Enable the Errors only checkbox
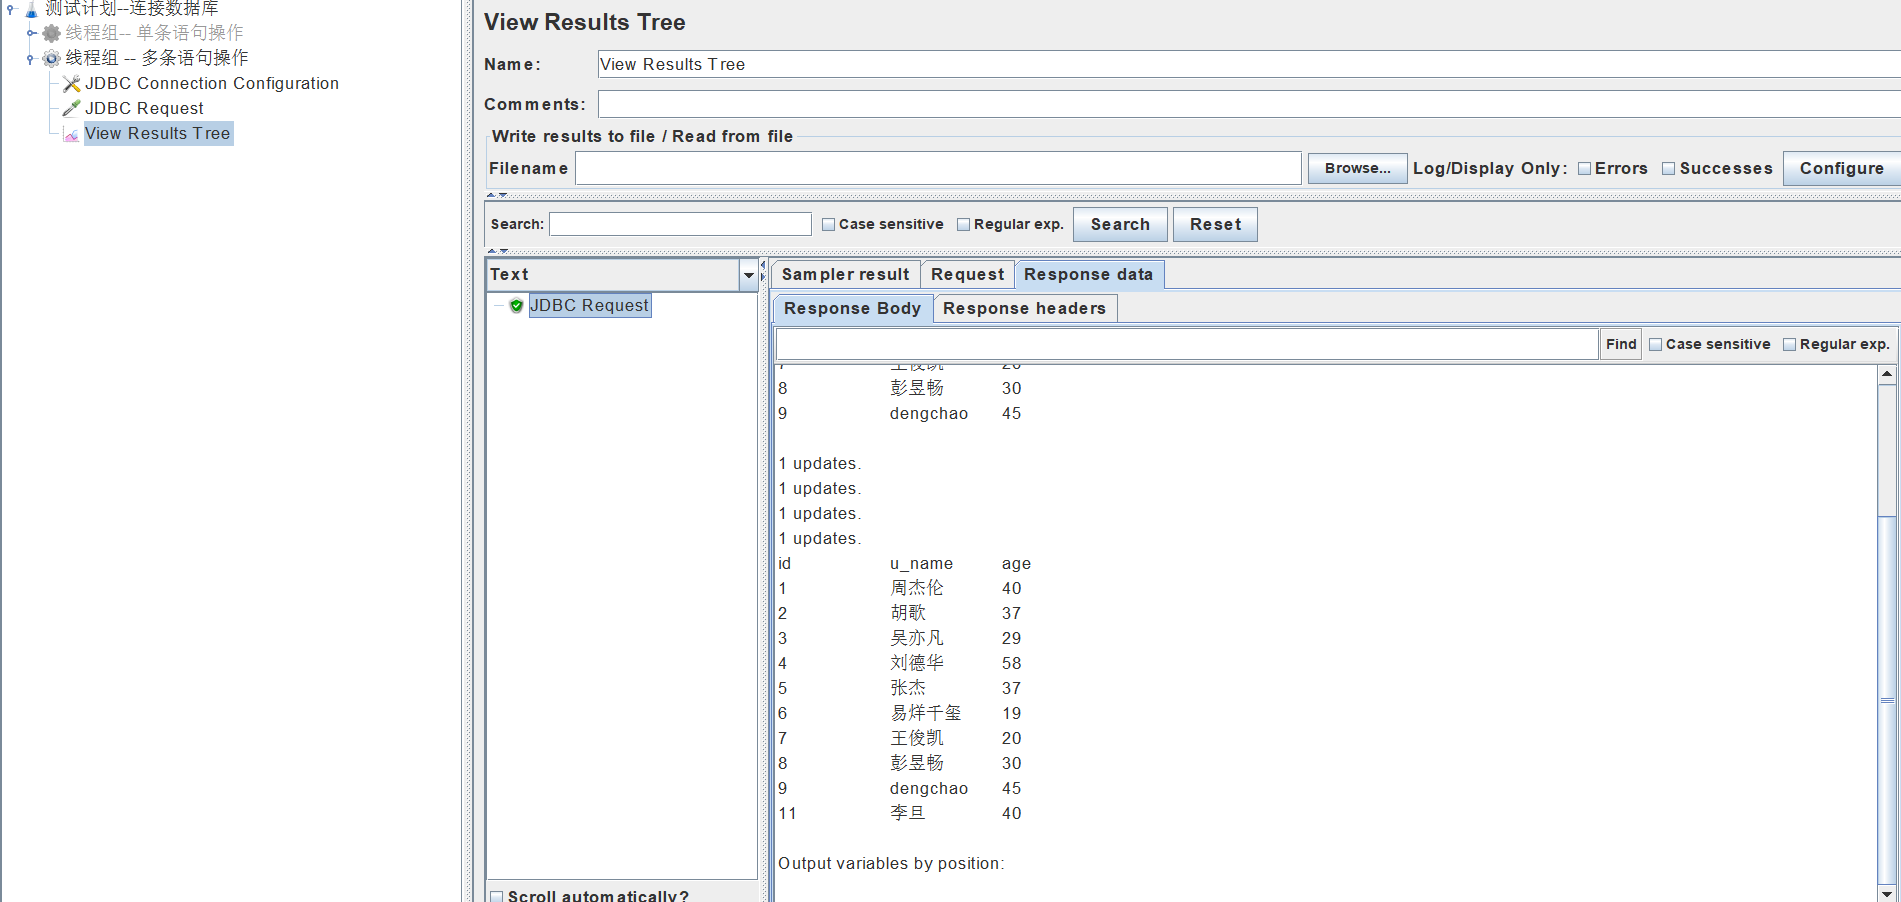The image size is (1901, 902). click(x=1584, y=169)
